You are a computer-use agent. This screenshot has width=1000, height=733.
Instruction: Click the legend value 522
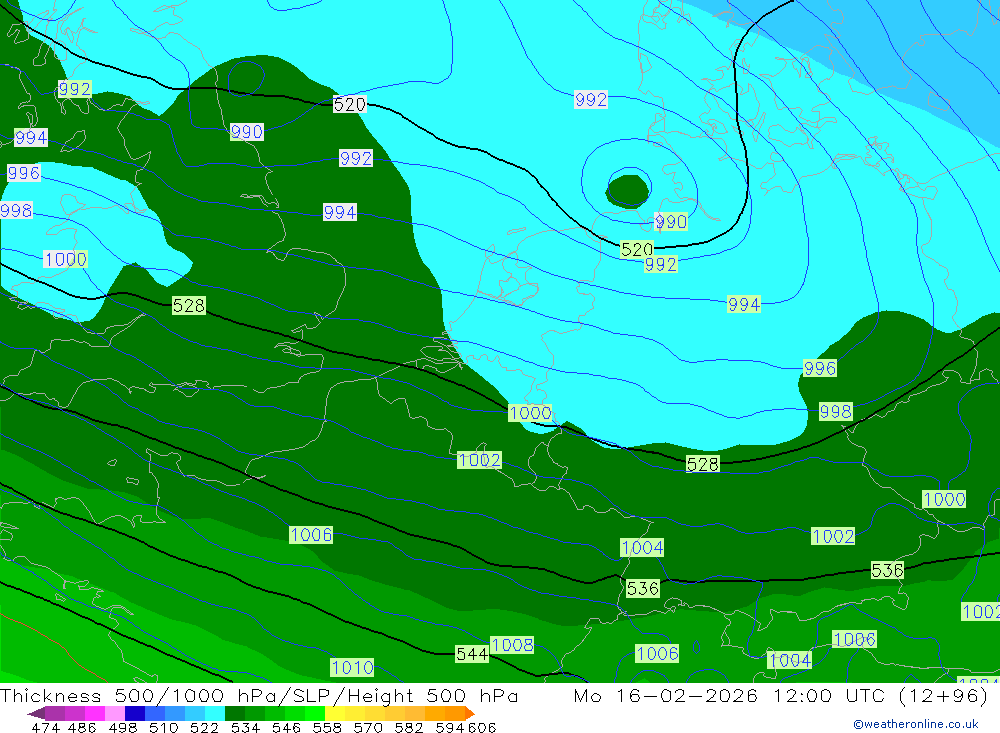[204, 727]
